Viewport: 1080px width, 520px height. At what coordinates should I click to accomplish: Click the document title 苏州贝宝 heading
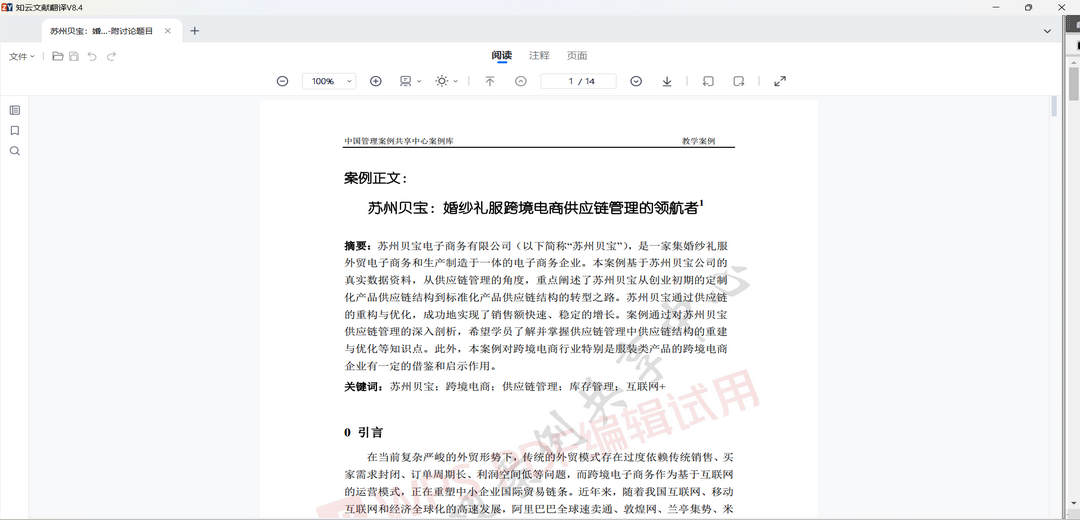coord(536,207)
